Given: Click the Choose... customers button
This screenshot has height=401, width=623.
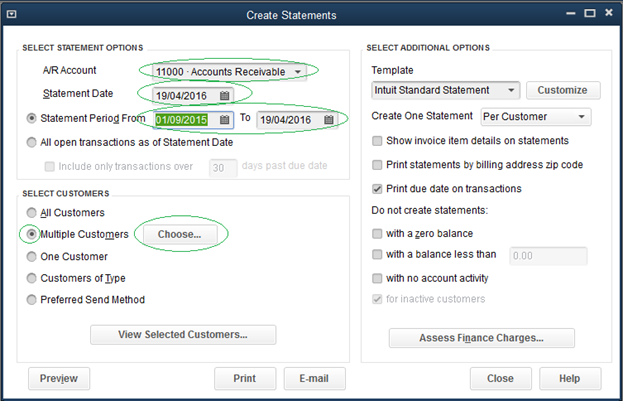Looking at the screenshot, I should [x=181, y=234].
